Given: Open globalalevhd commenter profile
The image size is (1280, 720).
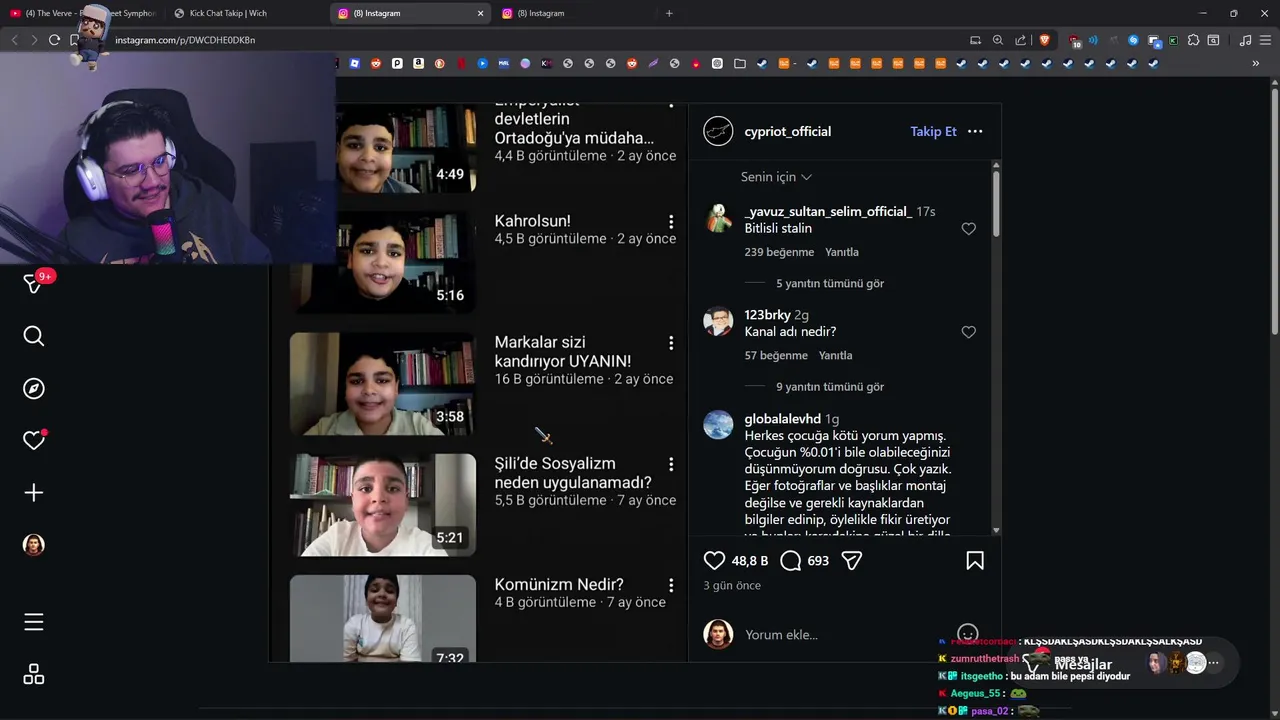Looking at the screenshot, I should coord(782,419).
